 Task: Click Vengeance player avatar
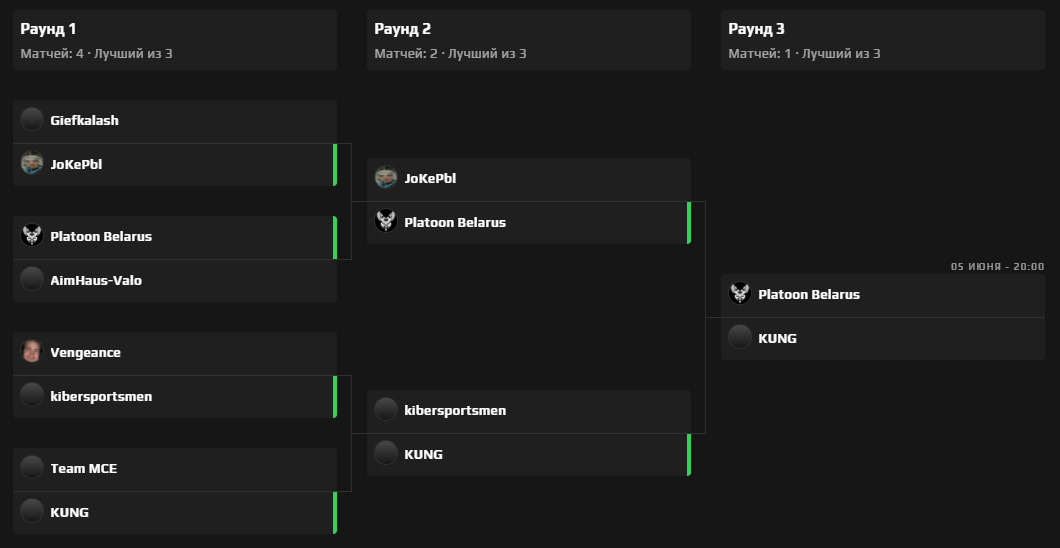click(32, 352)
